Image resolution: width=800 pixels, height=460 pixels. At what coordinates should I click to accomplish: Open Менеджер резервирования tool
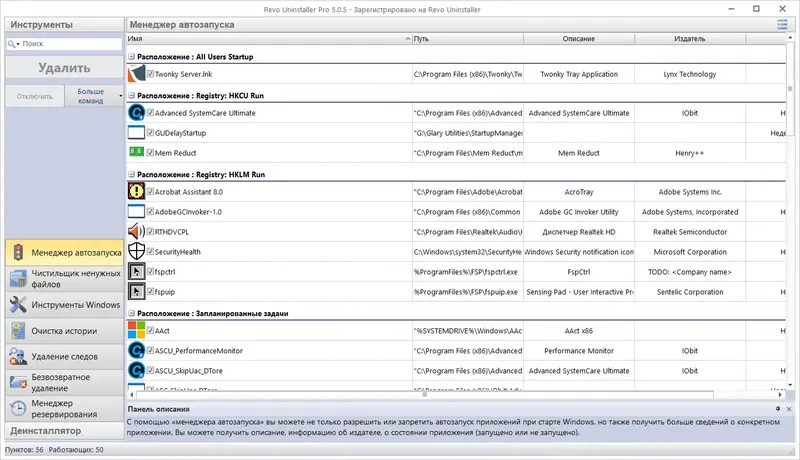64,408
